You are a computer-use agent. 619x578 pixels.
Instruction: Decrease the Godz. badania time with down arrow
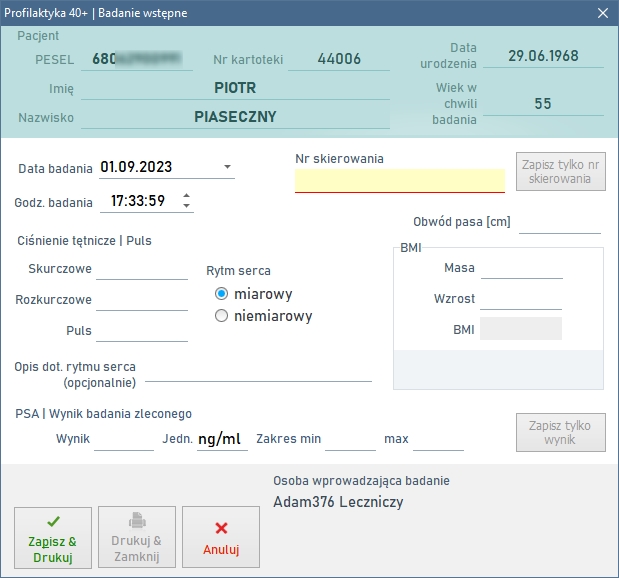(186, 206)
